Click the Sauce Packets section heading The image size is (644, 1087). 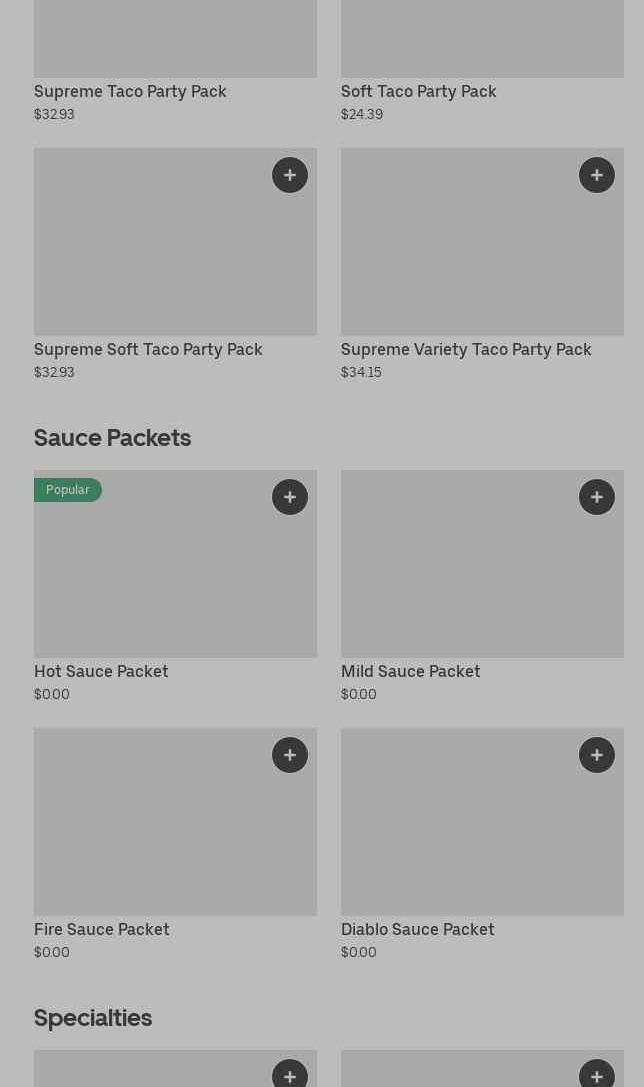(112, 438)
